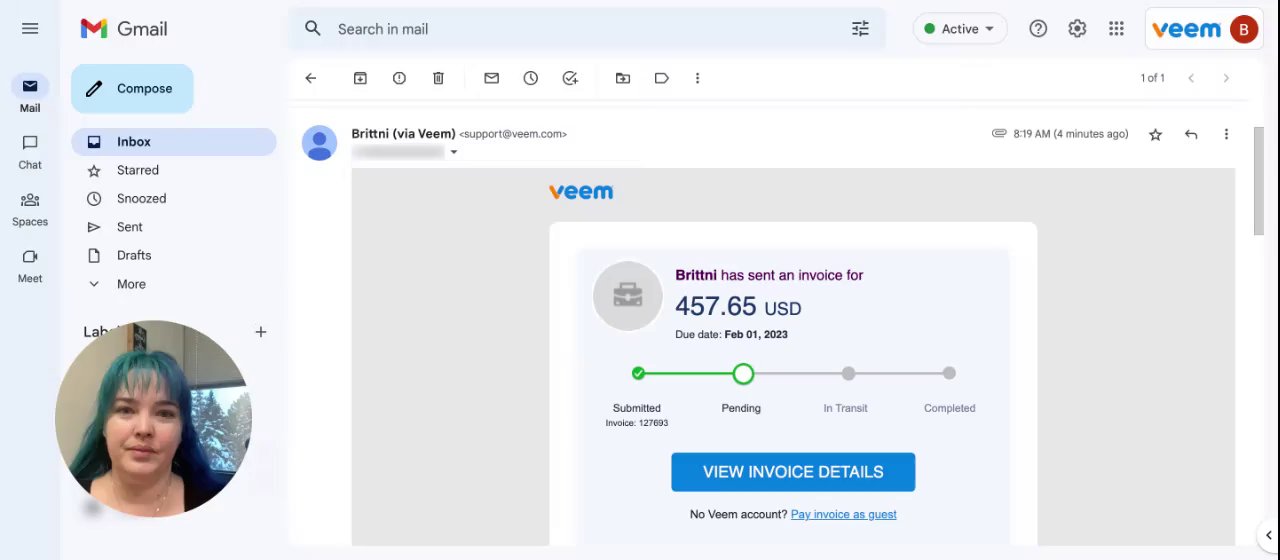Viewport: 1280px width, 560px height.
Task: Mark the email as unread
Action: [x=491, y=78]
